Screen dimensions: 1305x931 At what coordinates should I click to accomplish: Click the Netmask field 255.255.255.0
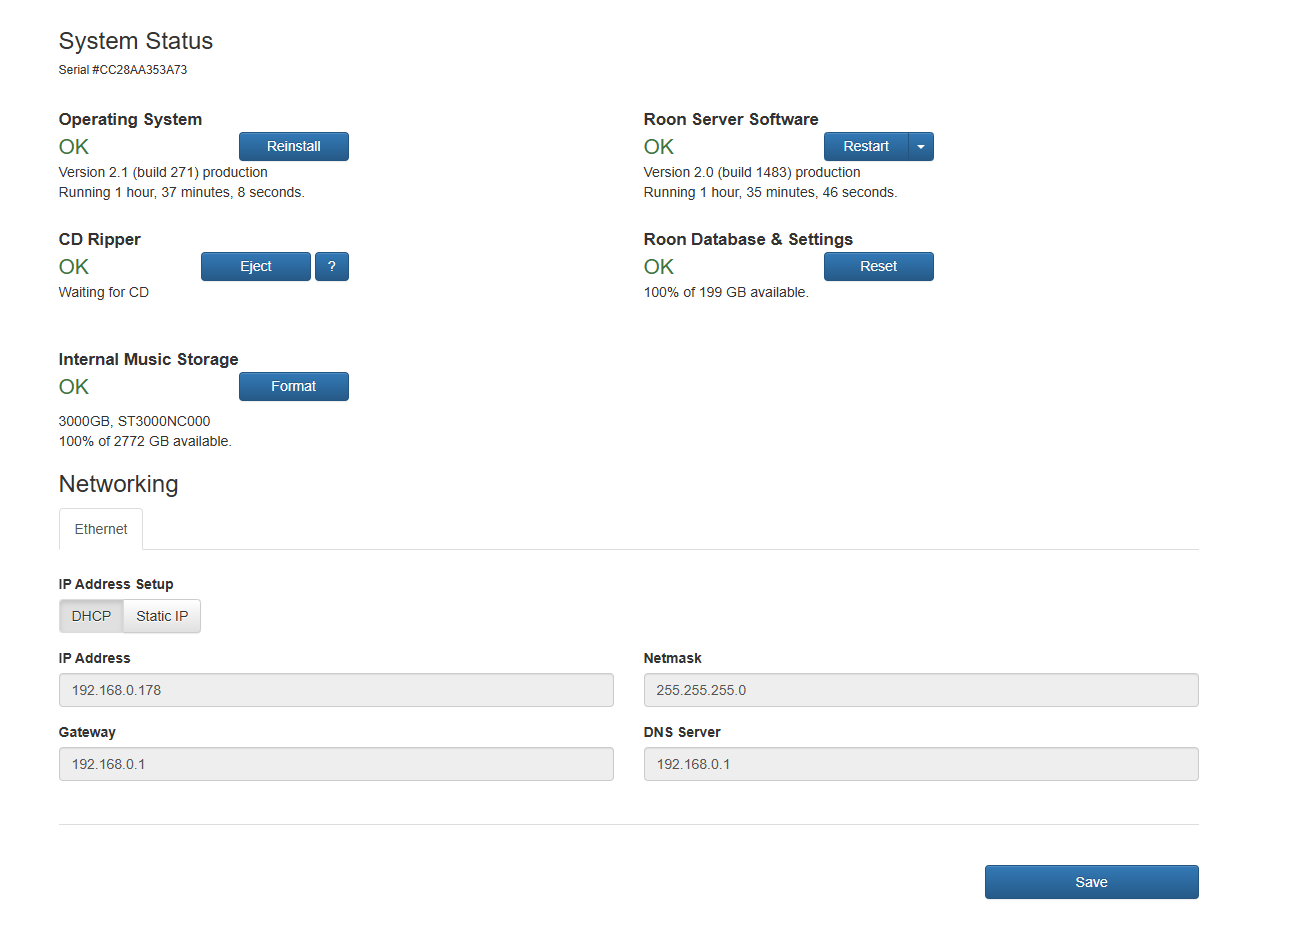coord(921,690)
